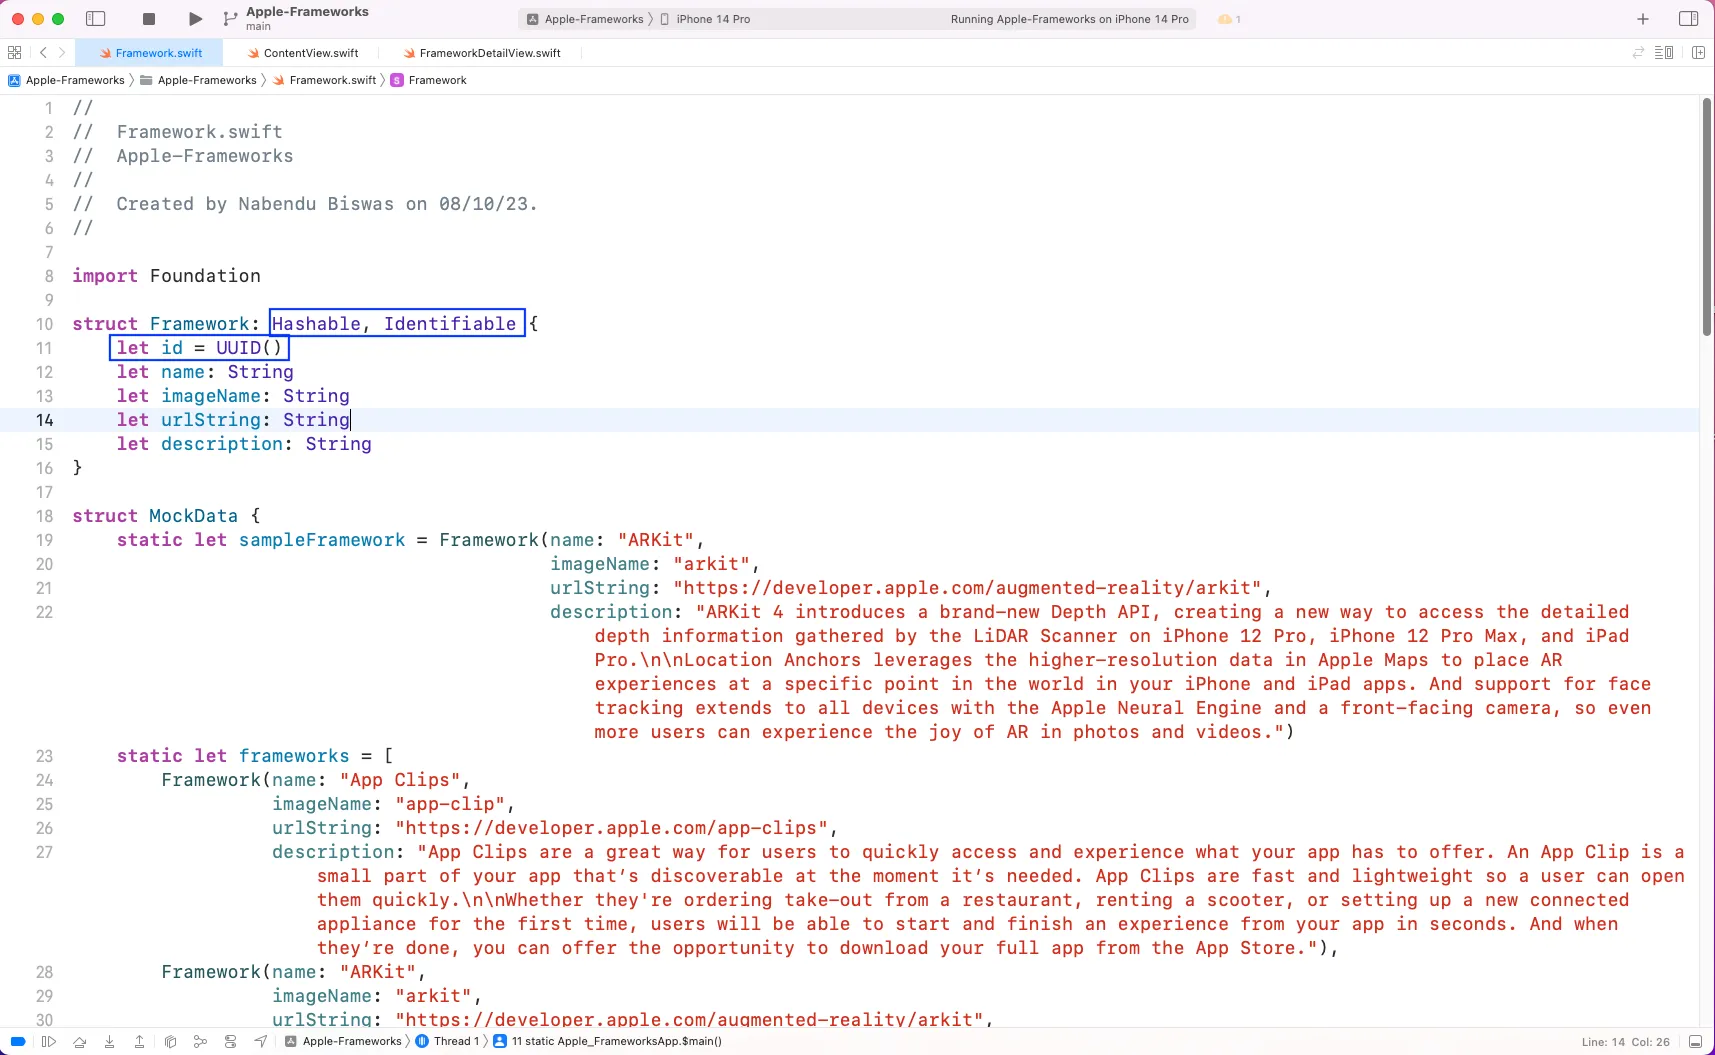The height and width of the screenshot is (1055, 1715).
Task: Click the vertical editor scrollbar
Action: click(1707, 215)
